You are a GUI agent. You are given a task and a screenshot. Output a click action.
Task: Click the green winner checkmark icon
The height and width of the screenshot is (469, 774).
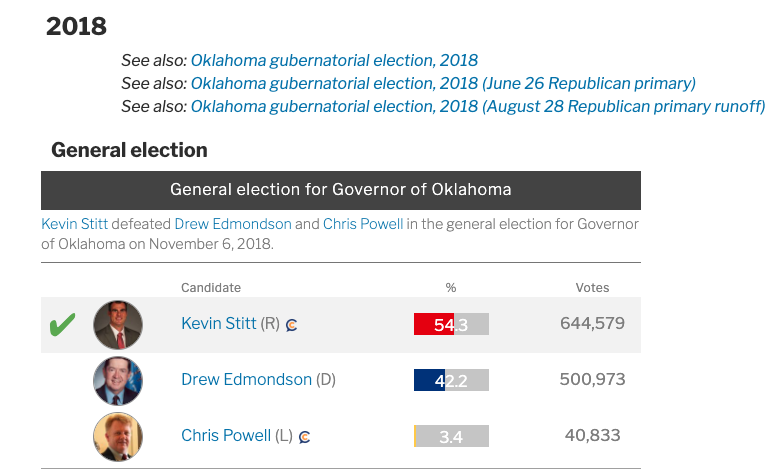point(62,325)
